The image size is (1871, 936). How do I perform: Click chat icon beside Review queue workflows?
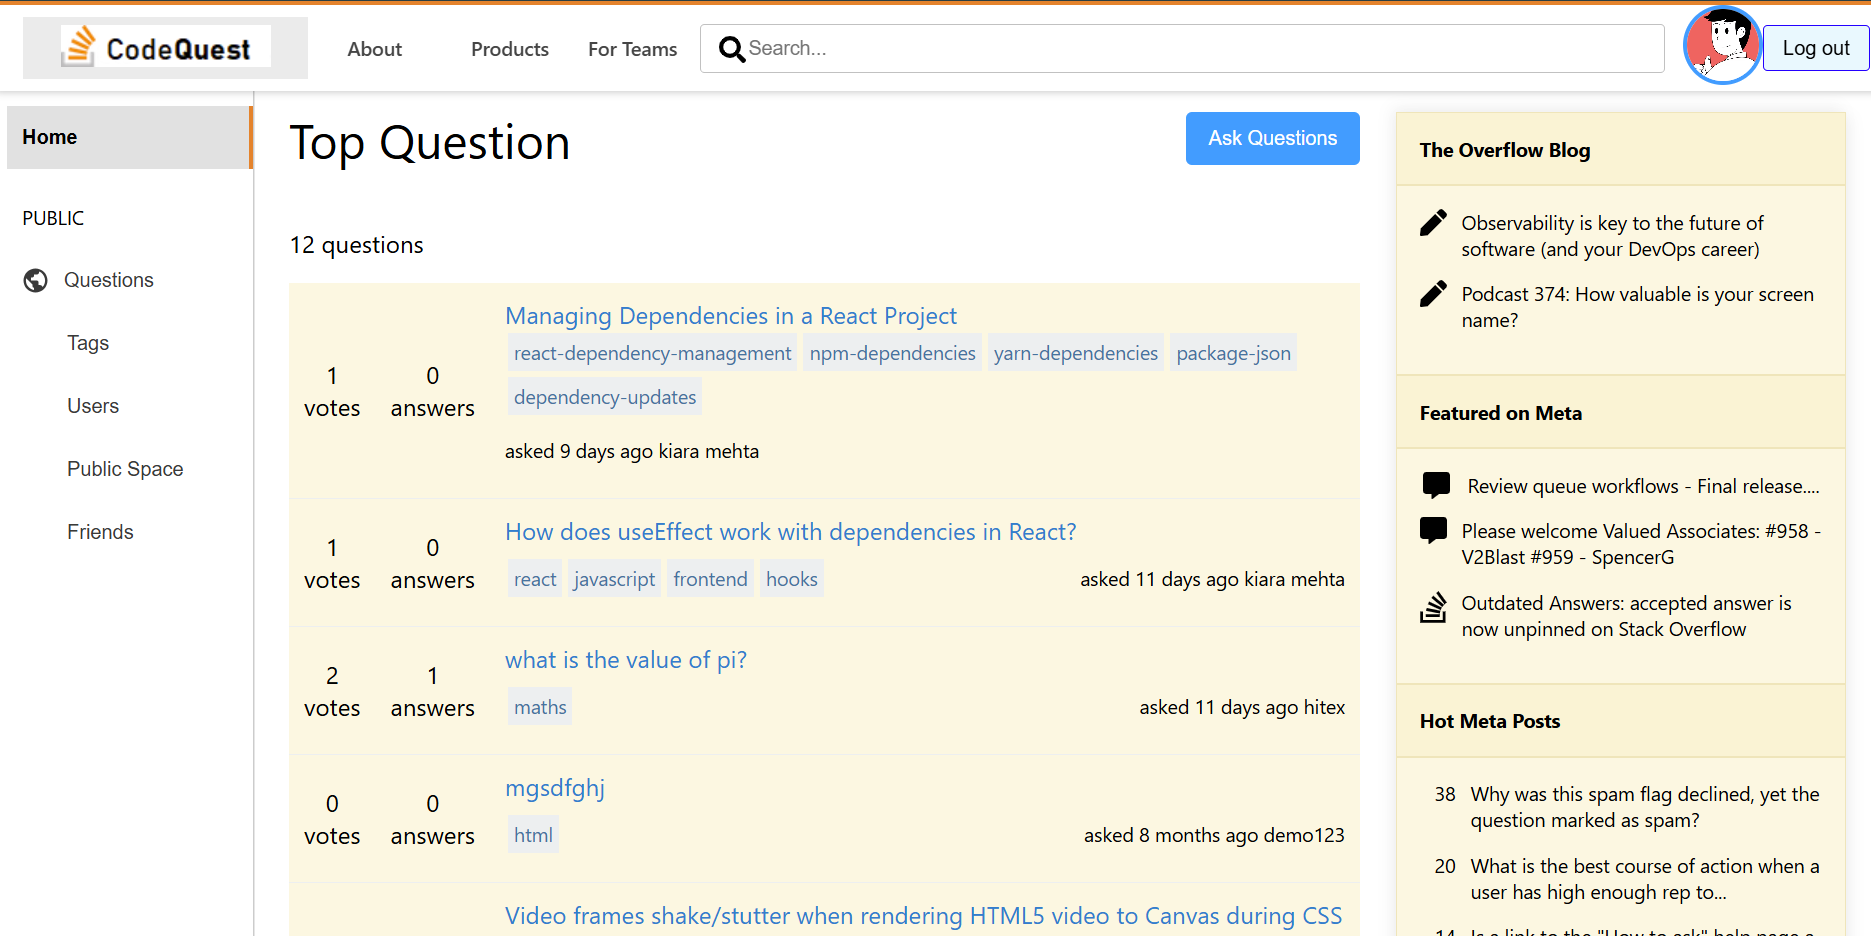[x=1436, y=485]
